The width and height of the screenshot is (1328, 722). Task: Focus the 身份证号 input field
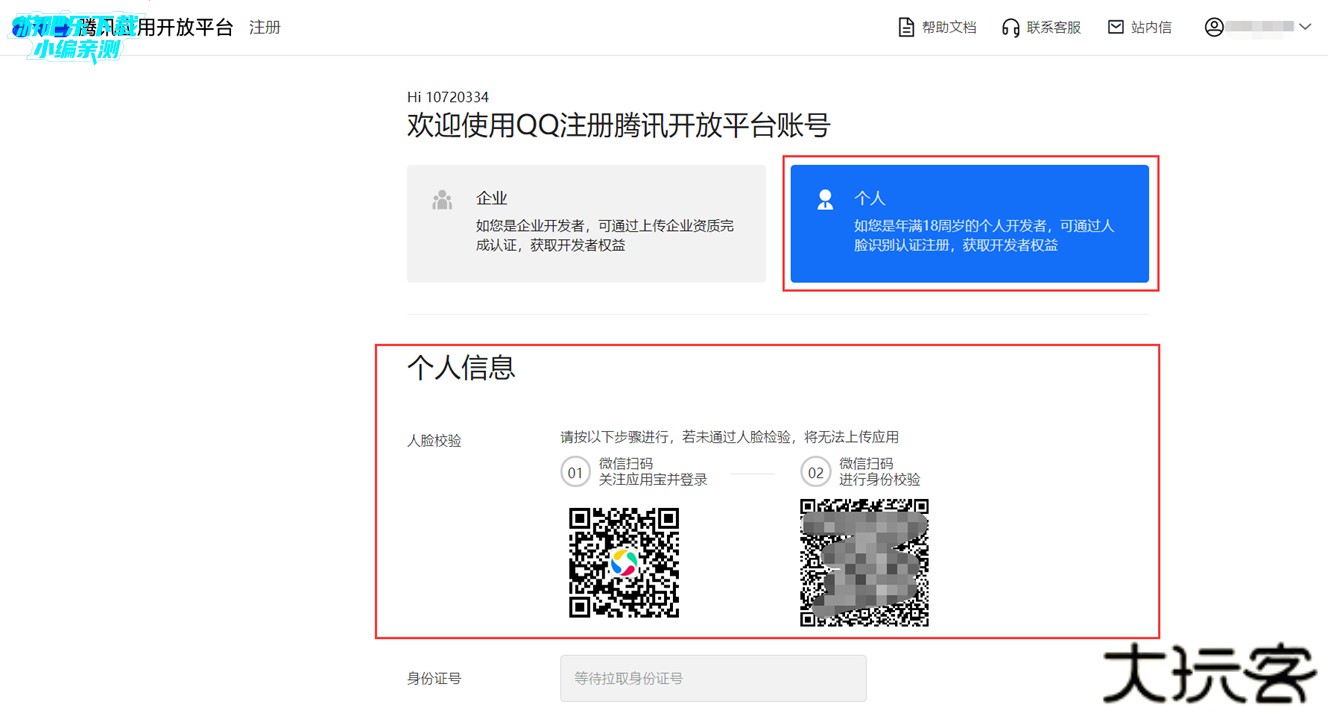pyautogui.click(x=713, y=678)
